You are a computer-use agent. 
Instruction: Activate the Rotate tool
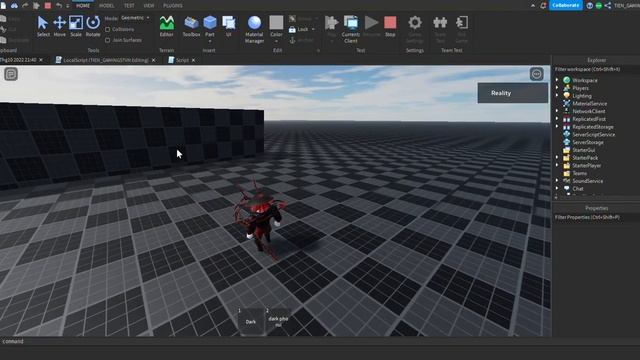coord(93,26)
